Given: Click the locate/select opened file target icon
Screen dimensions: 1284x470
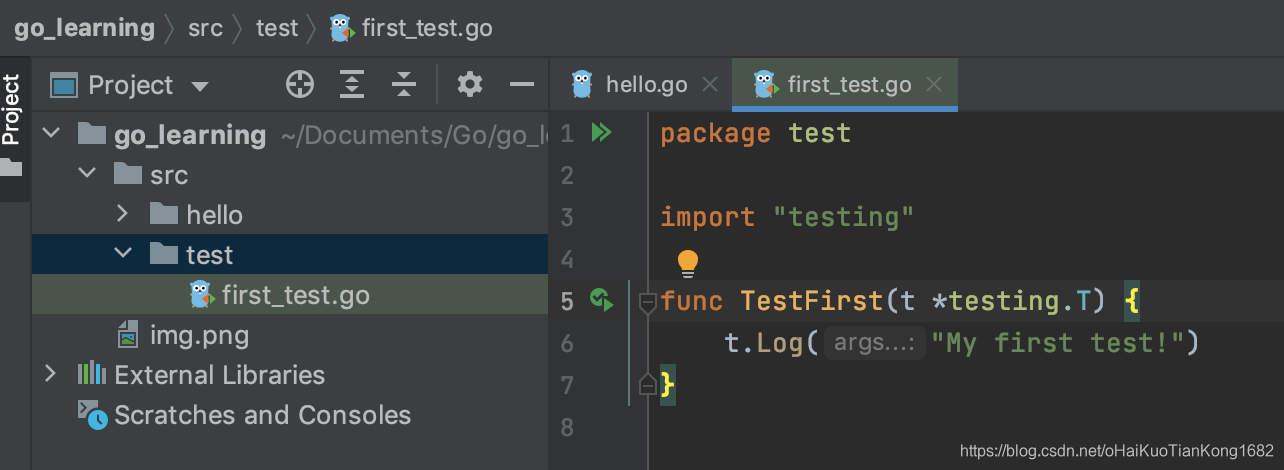Looking at the screenshot, I should pyautogui.click(x=300, y=85).
